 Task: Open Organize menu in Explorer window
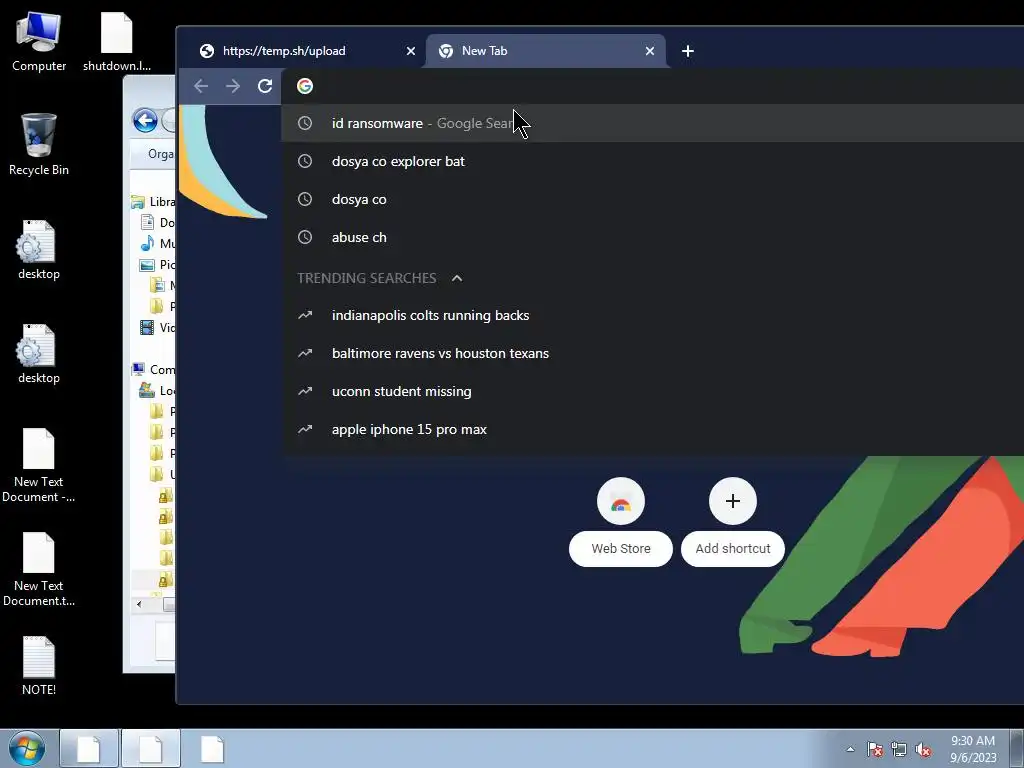(x=161, y=154)
